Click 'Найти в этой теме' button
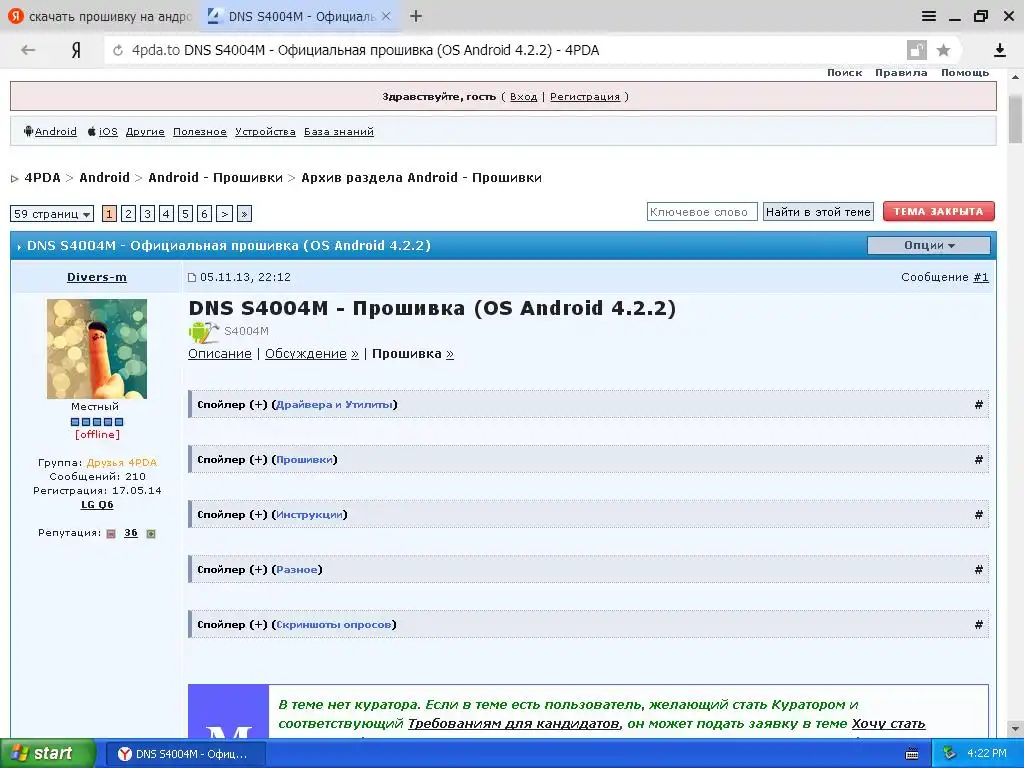 (818, 212)
